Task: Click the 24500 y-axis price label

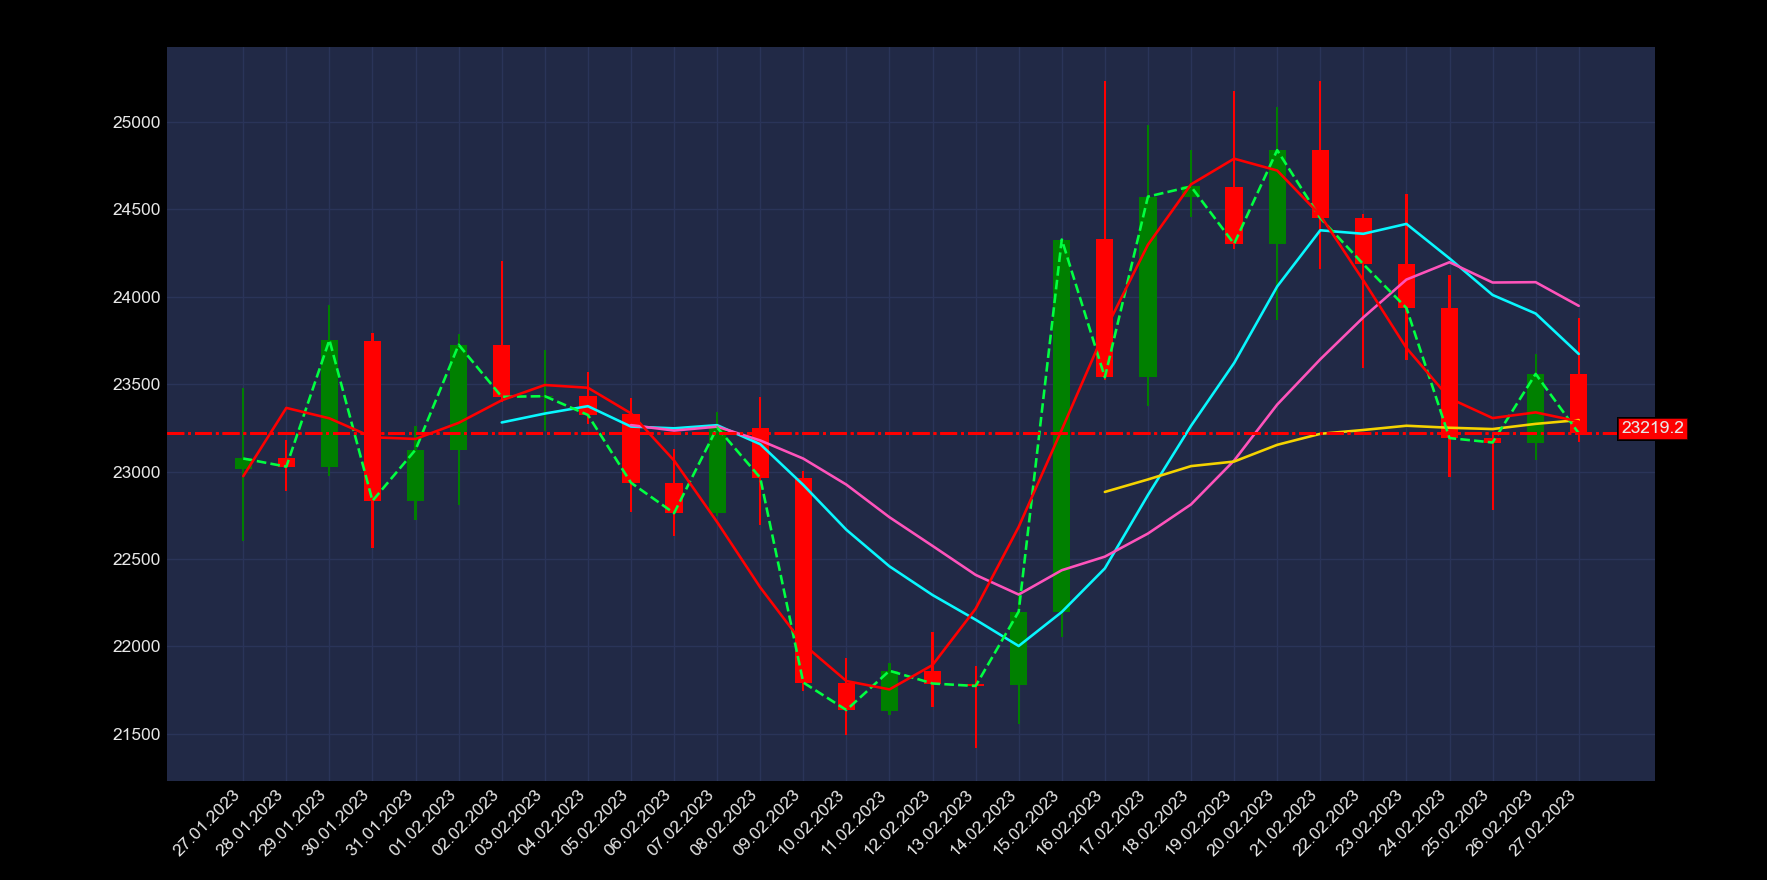Action: point(138,210)
